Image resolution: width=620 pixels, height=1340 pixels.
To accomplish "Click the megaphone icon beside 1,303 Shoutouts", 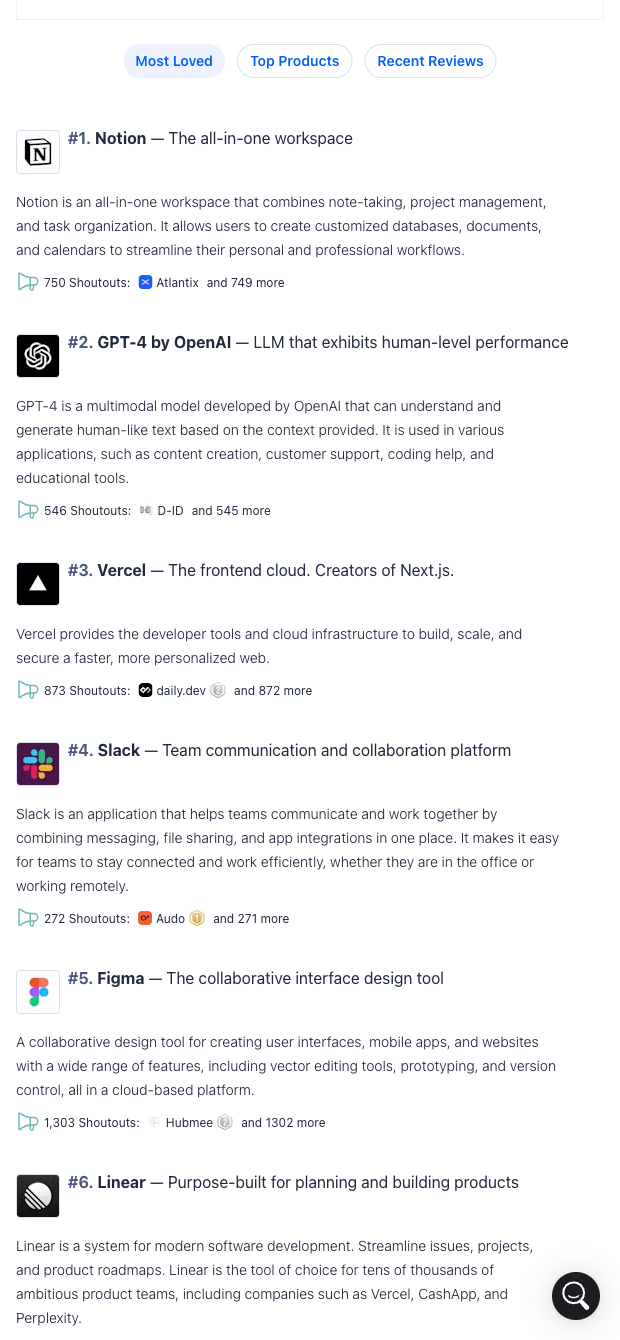I will pyautogui.click(x=28, y=1123).
